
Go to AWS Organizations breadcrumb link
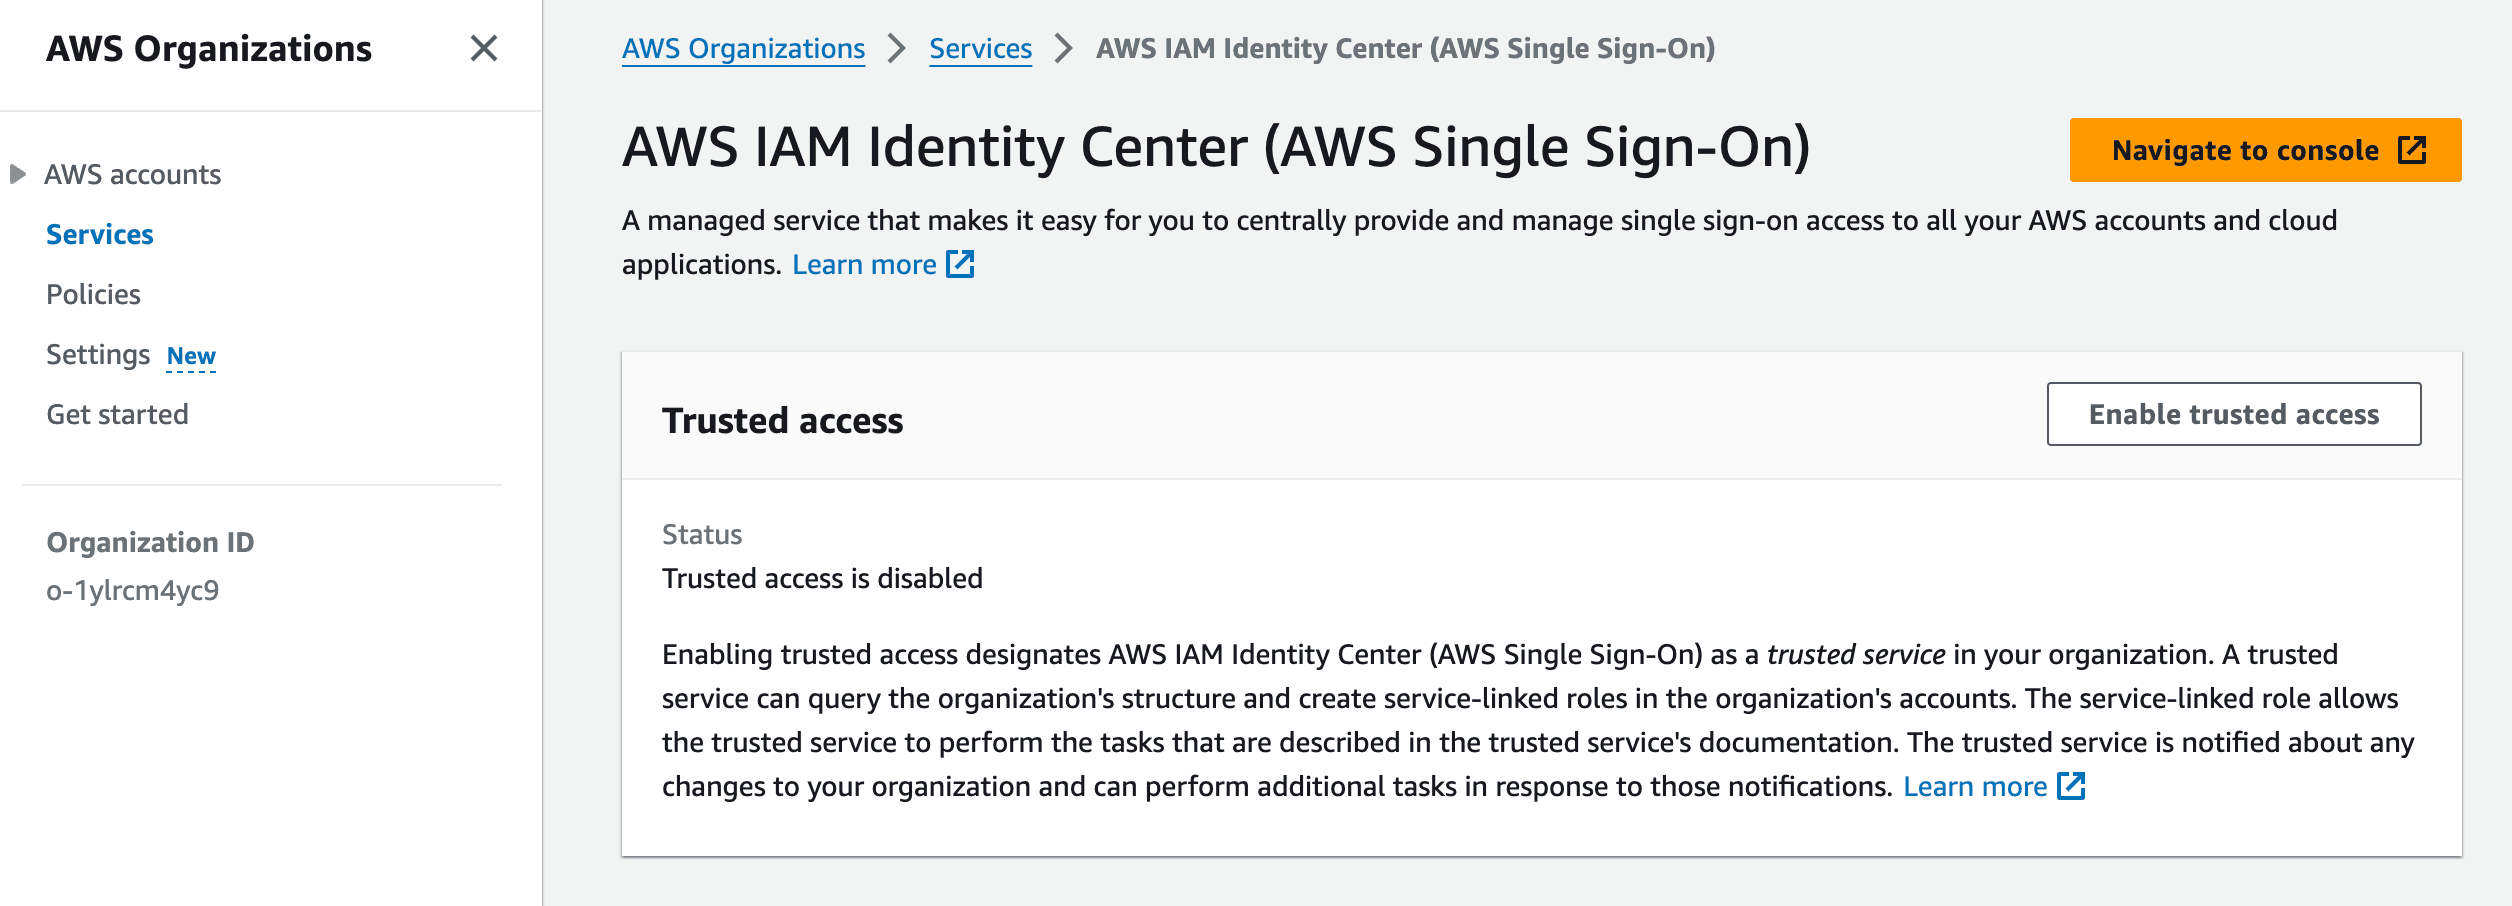coord(743,48)
